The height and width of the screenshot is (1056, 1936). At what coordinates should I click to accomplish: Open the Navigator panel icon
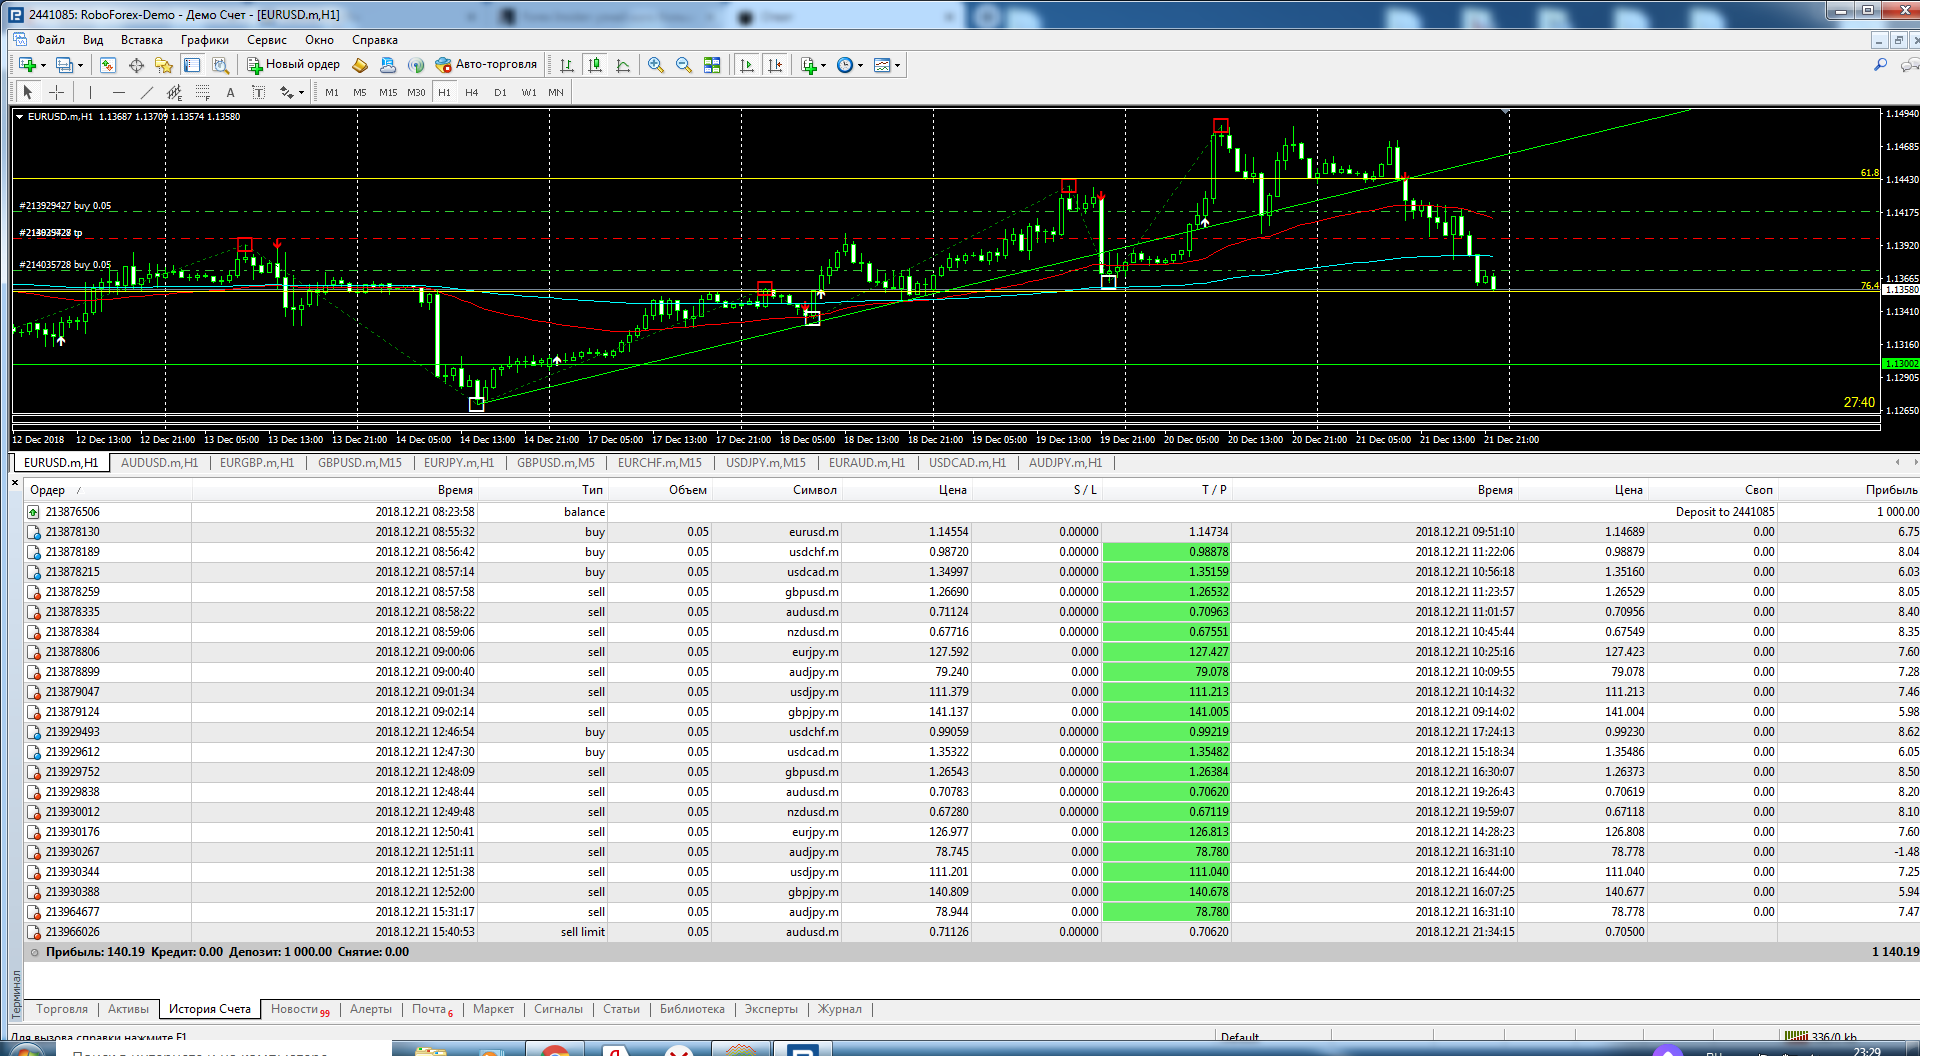(164, 65)
